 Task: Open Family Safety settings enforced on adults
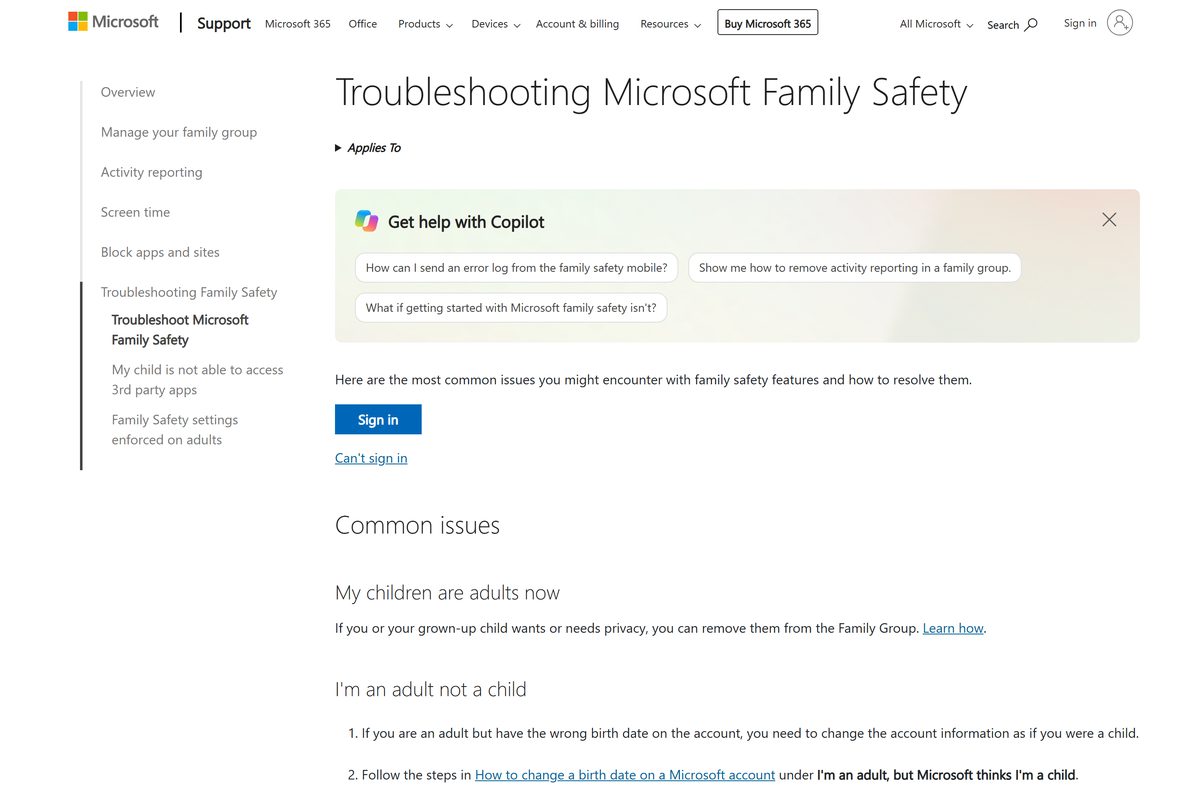click(x=175, y=430)
